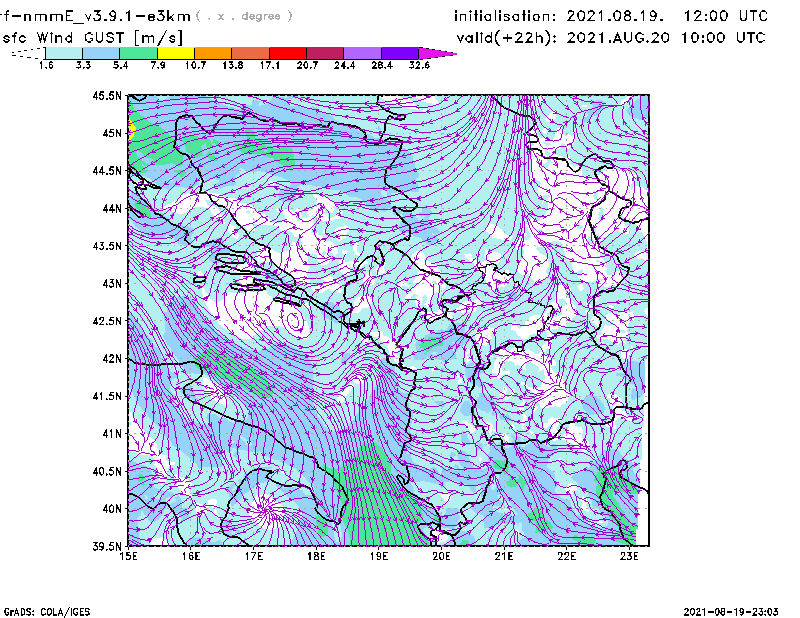Click the crimson 20.7–24.4 legend swatch

tap(325, 53)
